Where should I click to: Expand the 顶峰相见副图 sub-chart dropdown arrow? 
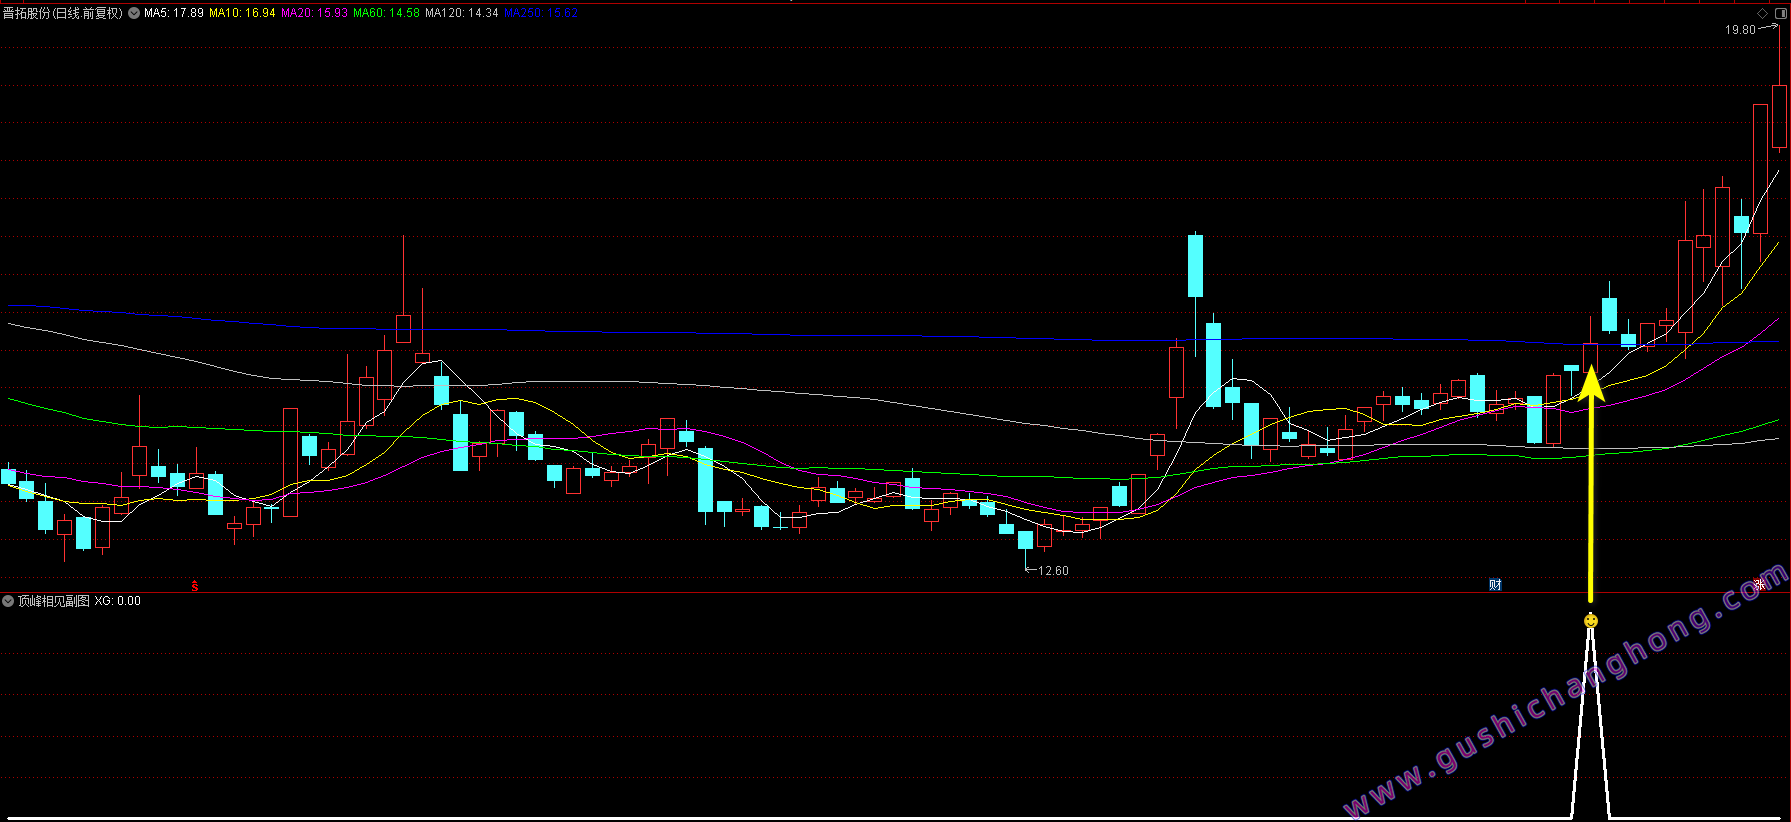[8, 601]
